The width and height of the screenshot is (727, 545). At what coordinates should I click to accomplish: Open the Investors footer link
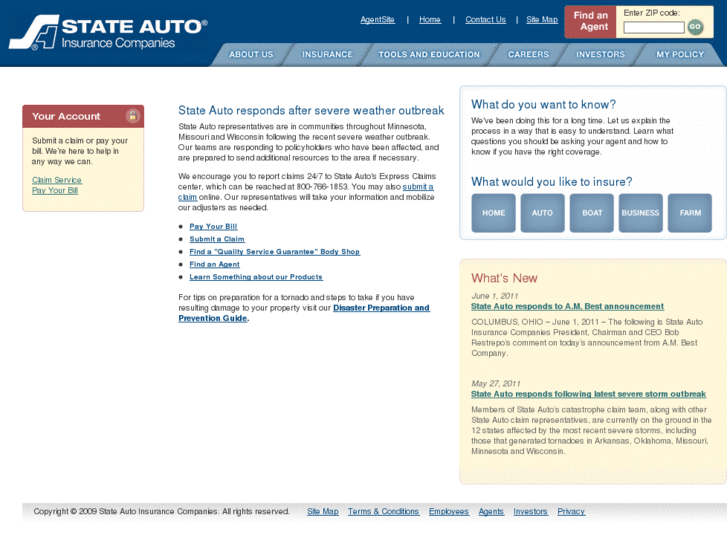530,512
